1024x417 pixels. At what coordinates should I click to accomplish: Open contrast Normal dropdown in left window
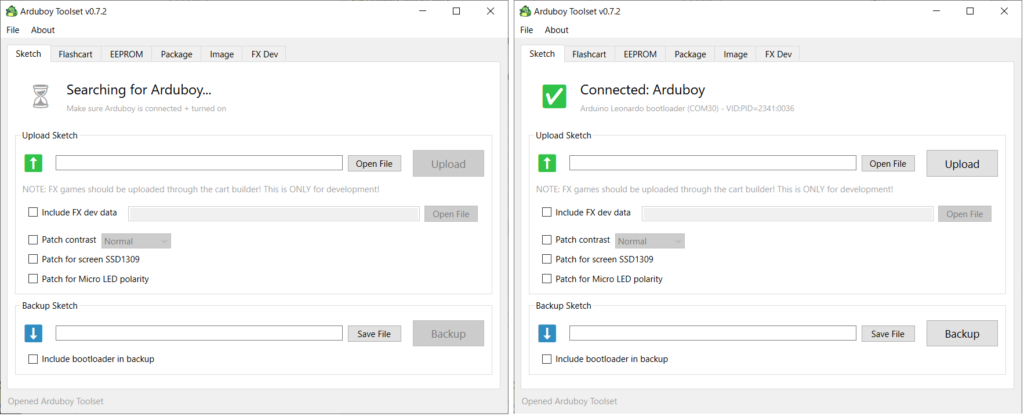click(x=136, y=241)
